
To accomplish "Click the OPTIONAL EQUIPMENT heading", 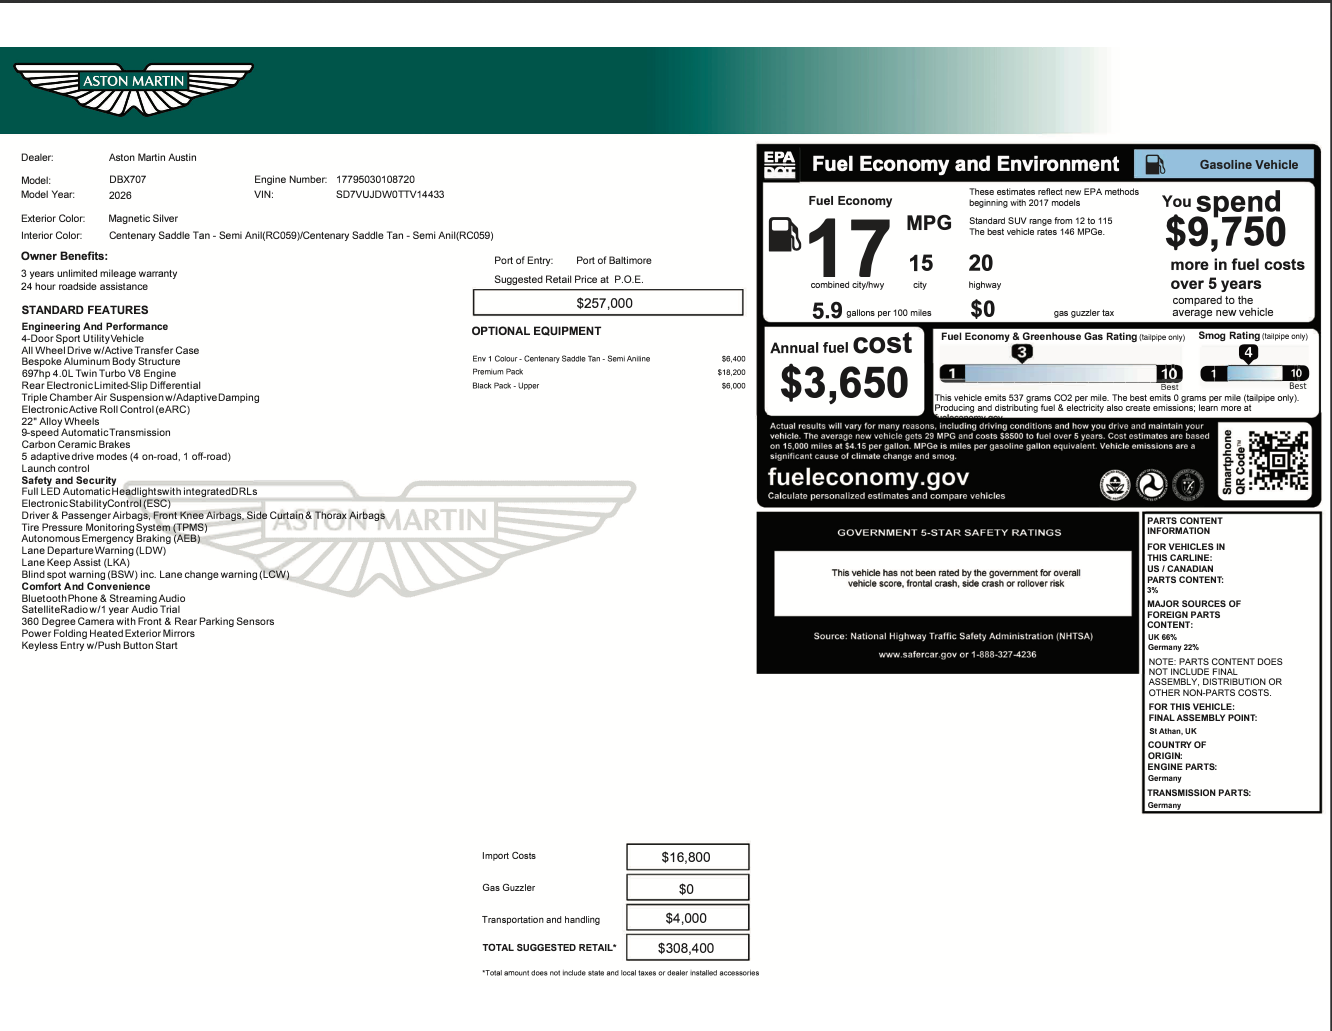I will click(537, 331).
